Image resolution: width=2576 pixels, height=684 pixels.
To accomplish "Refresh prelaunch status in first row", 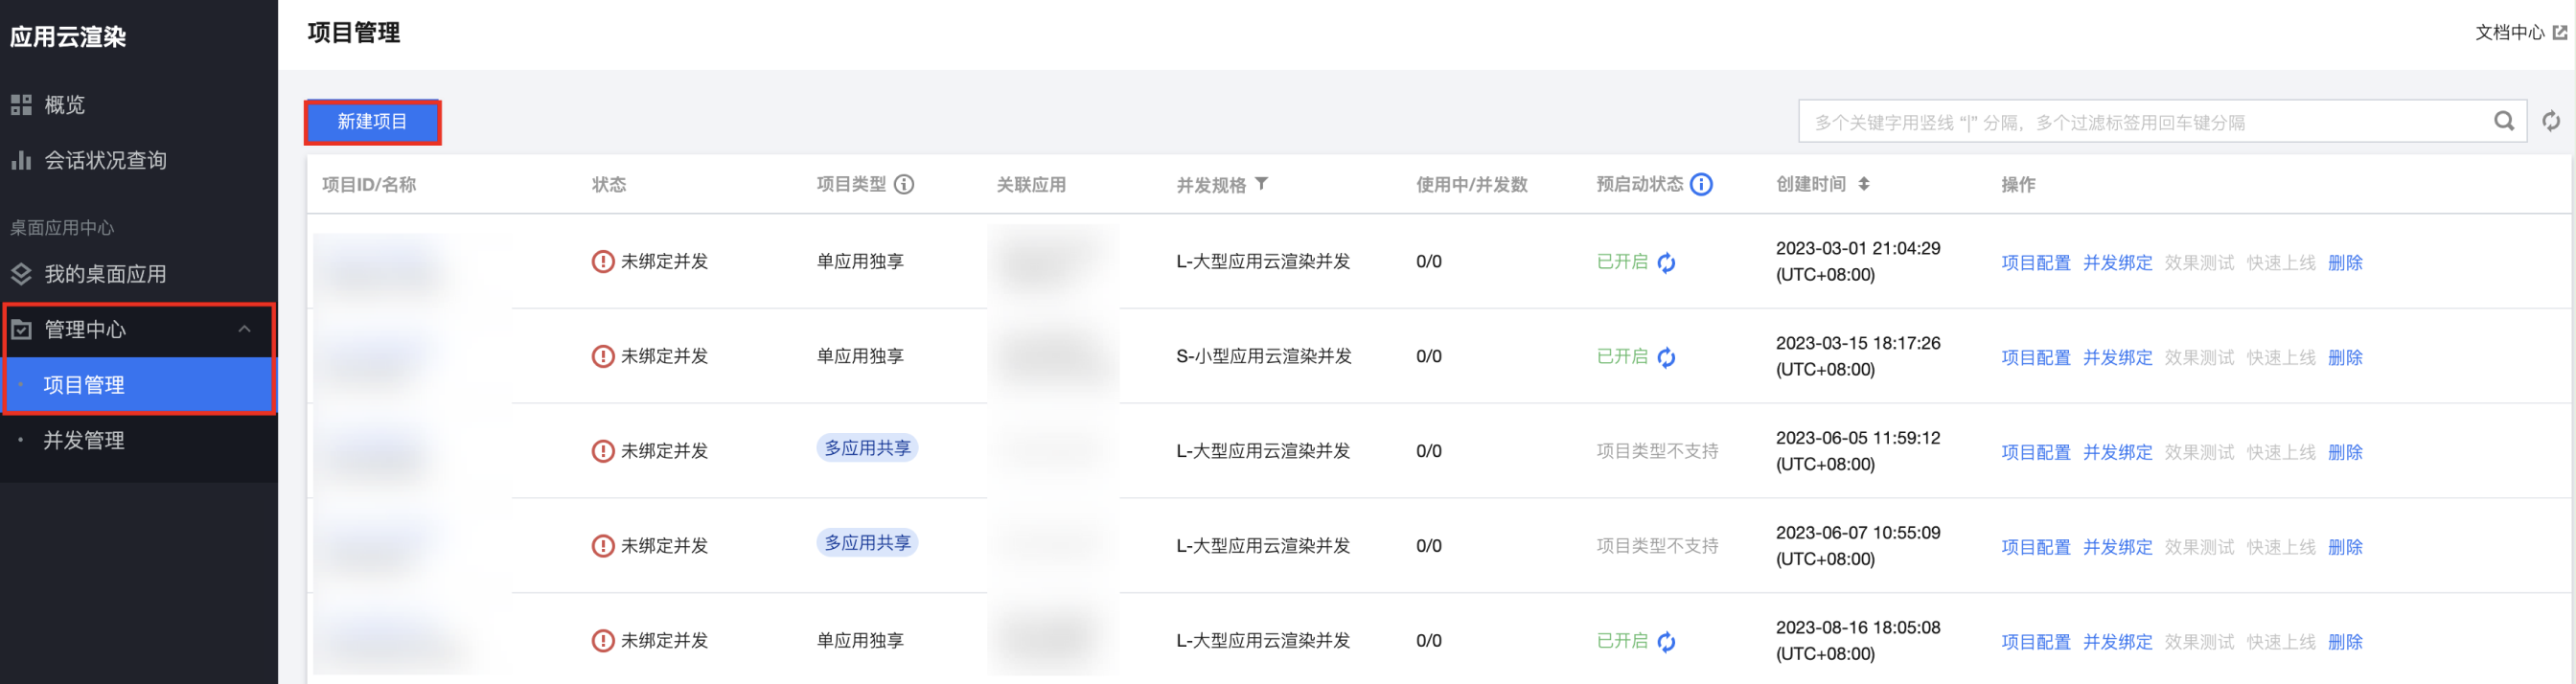I will (1666, 263).
